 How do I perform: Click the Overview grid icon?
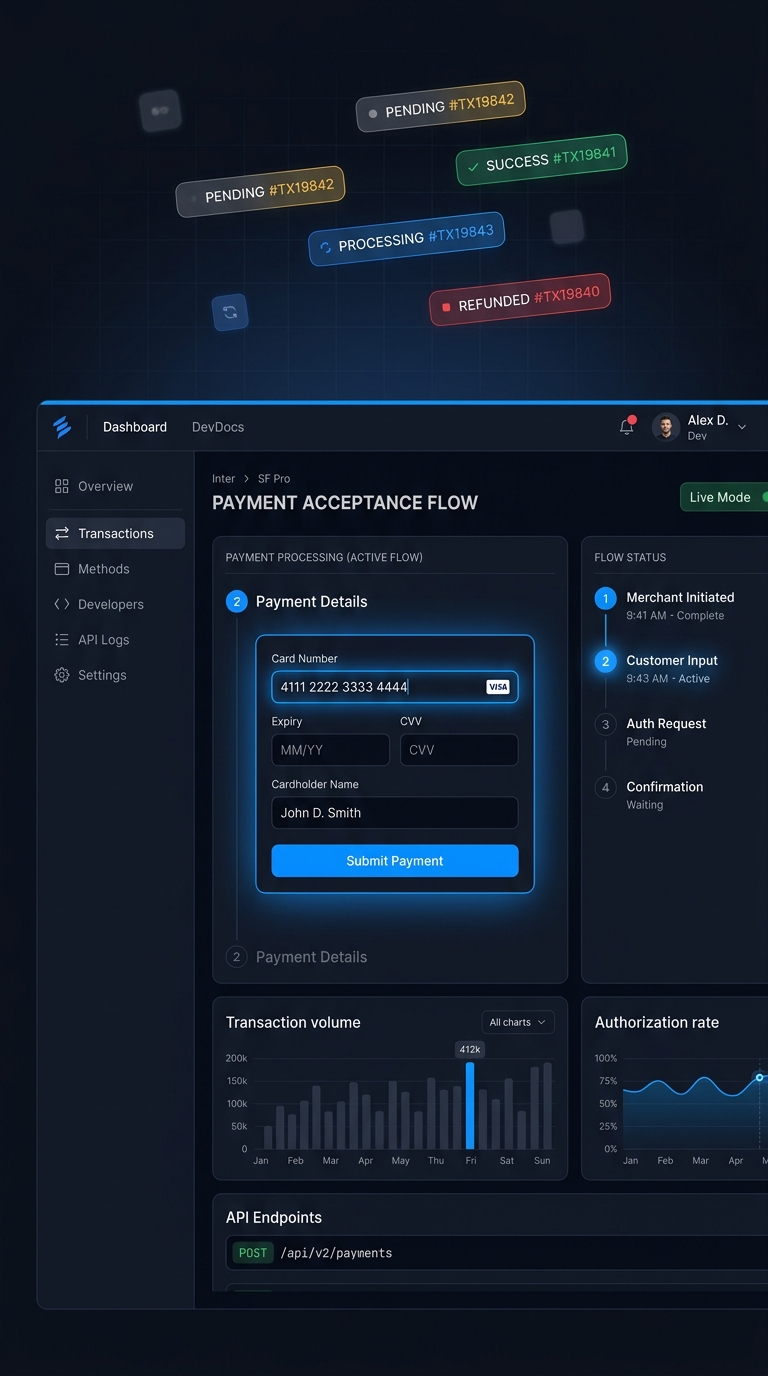(x=62, y=486)
